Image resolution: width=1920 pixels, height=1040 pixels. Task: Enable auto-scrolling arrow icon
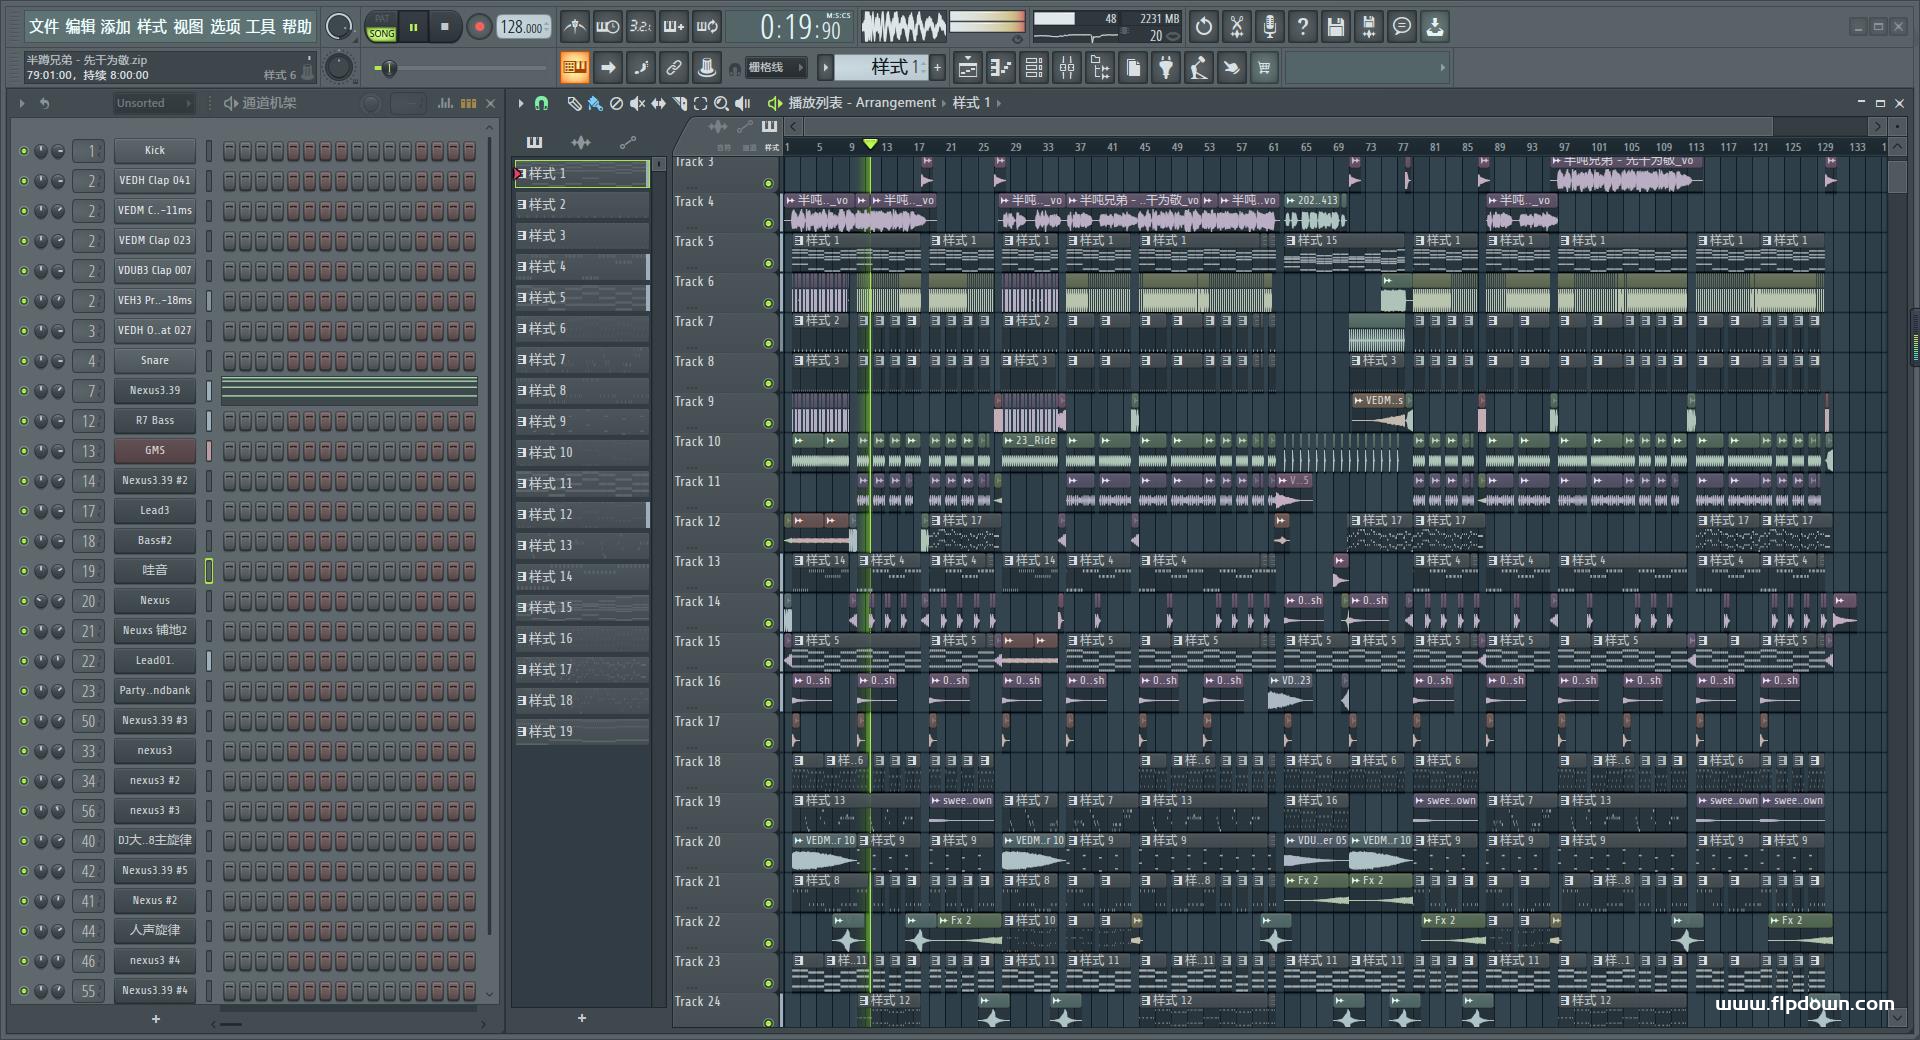(608, 68)
